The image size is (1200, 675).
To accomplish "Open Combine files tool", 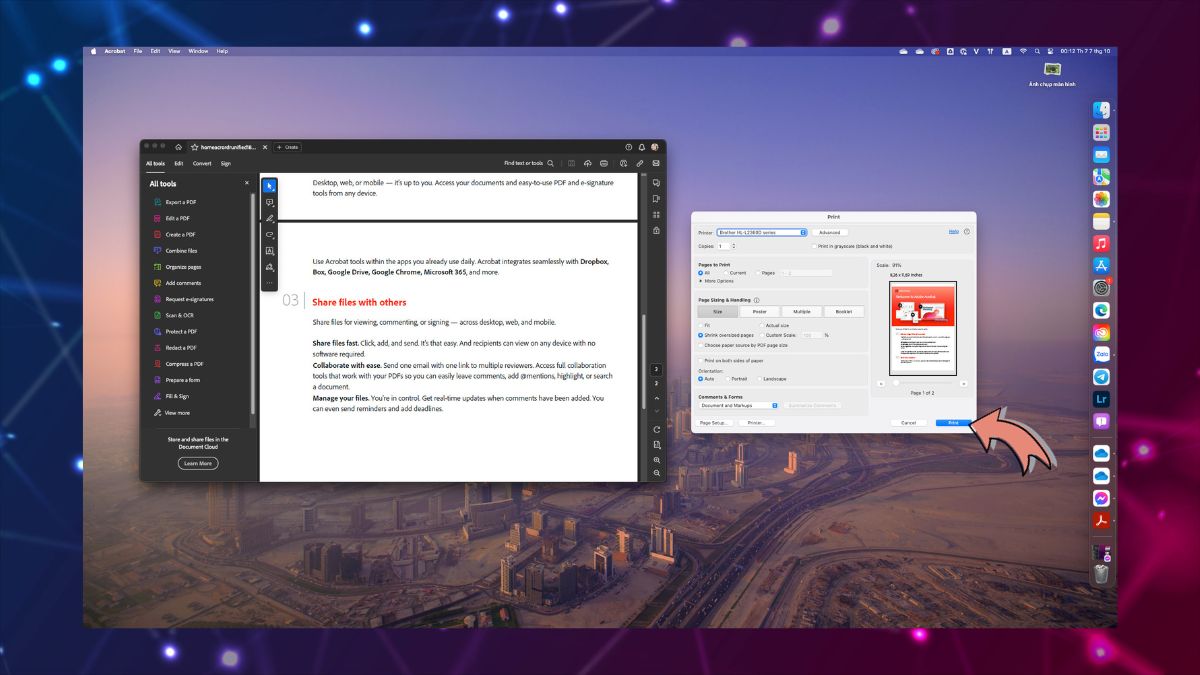I will (175, 250).
